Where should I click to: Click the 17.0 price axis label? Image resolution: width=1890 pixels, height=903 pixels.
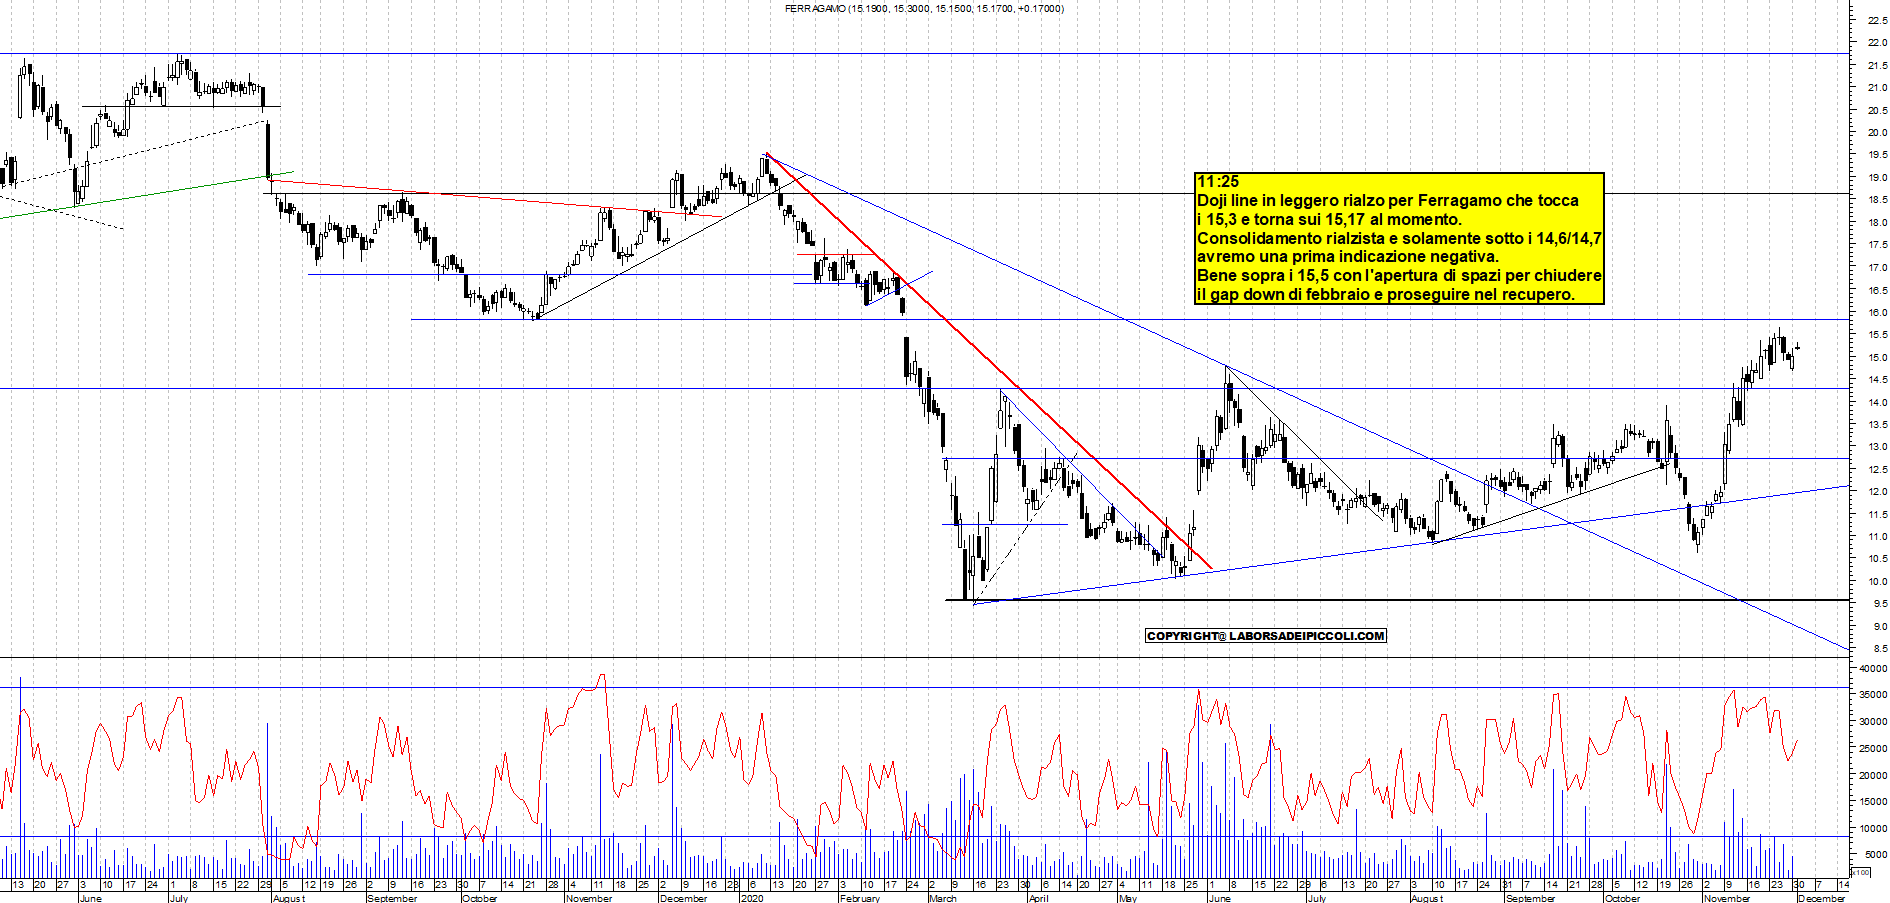click(1877, 268)
